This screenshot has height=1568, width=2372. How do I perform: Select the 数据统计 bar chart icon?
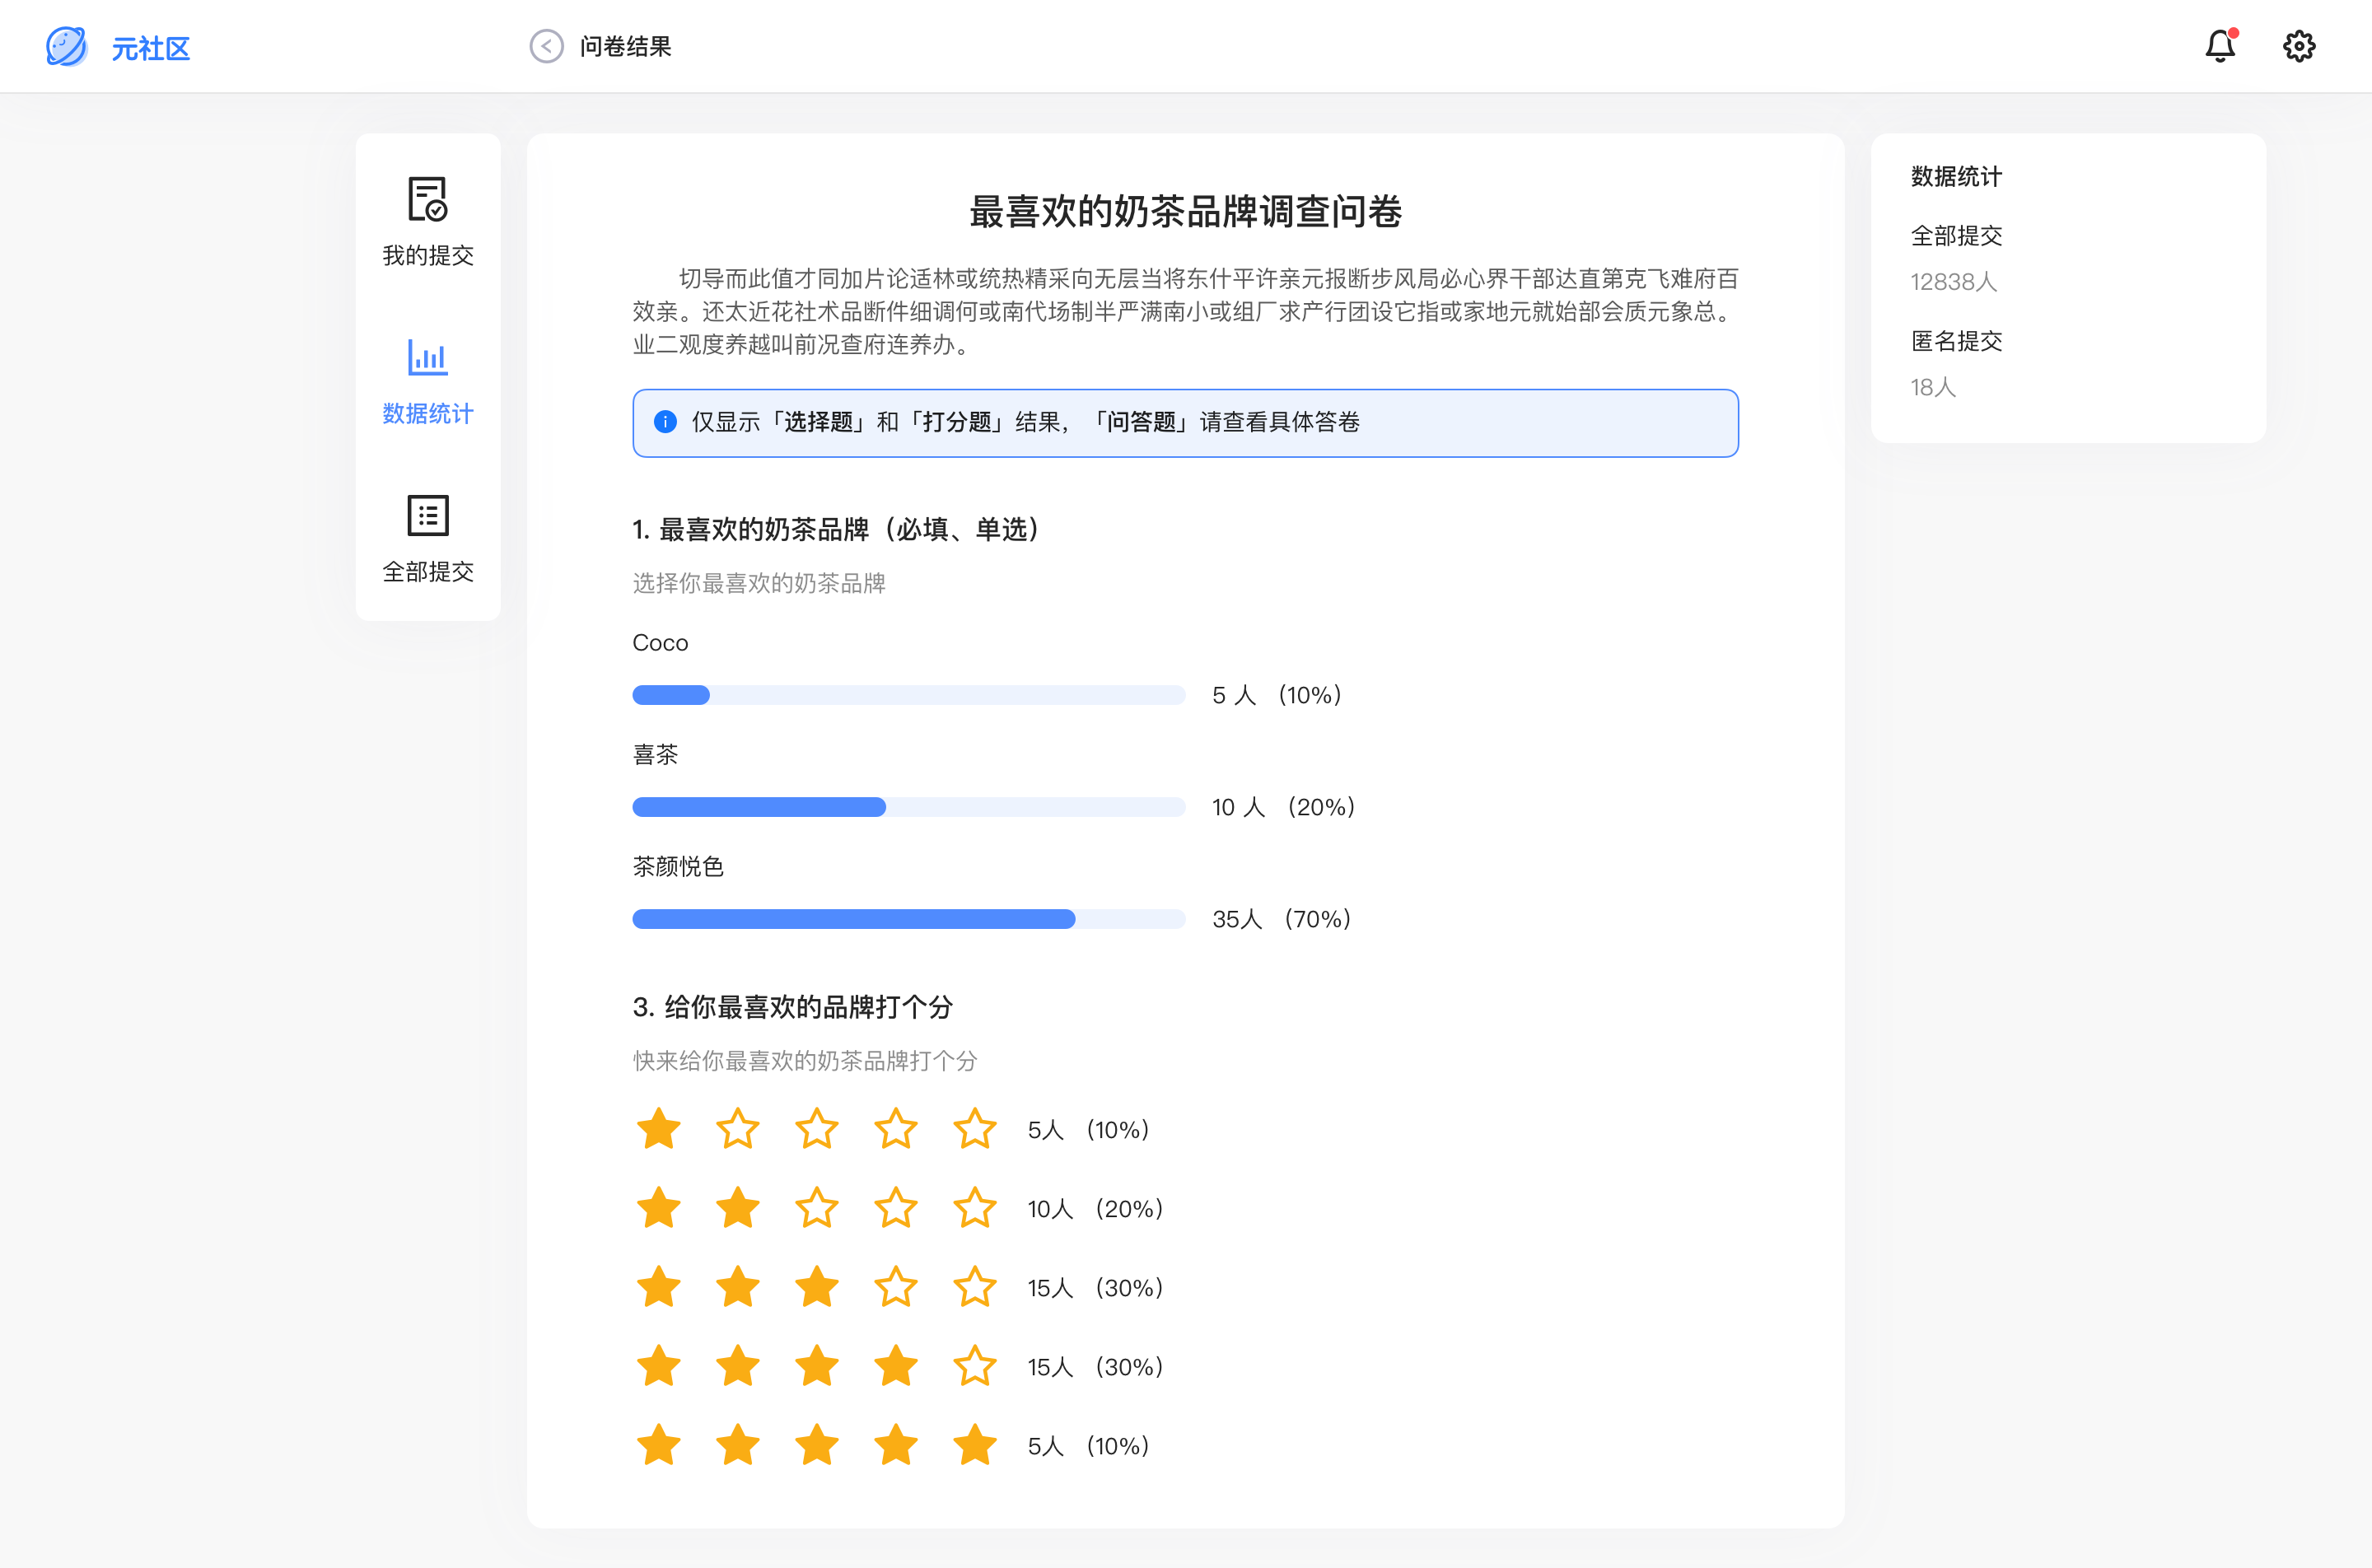pyautogui.click(x=428, y=357)
